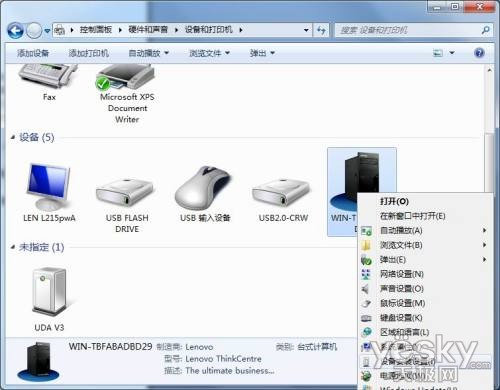This screenshot has height=390, width=500.
Task: Open 弹出(E) submenu in context menu
Action: point(425,260)
